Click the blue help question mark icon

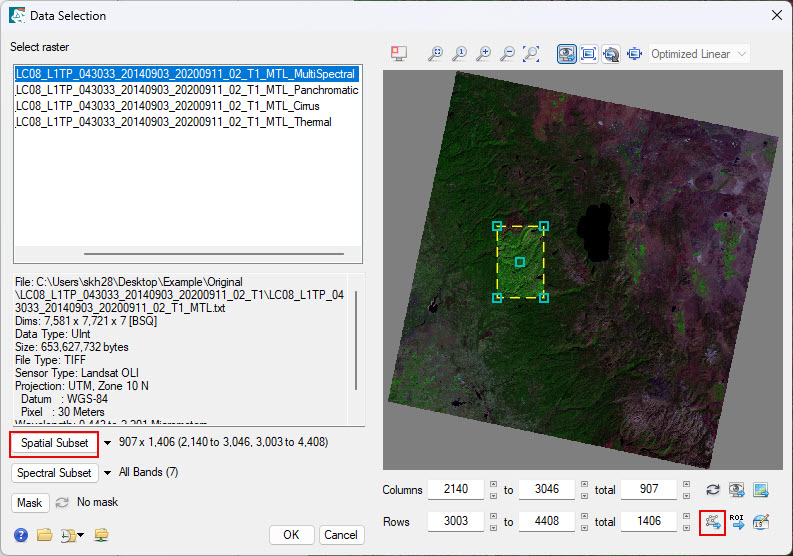tap(21, 535)
